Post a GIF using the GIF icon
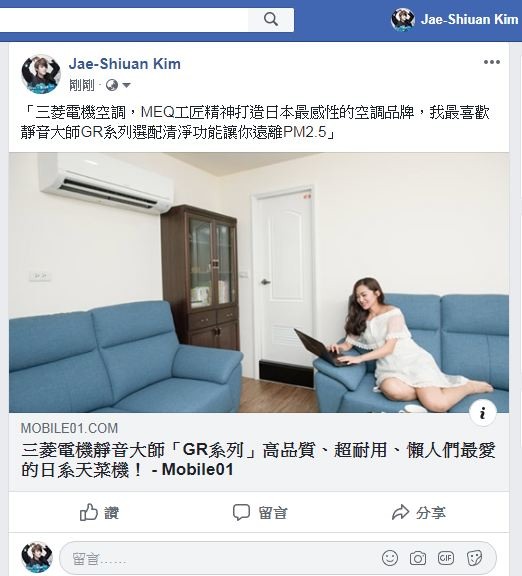522x576 pixels. [446, 558]
